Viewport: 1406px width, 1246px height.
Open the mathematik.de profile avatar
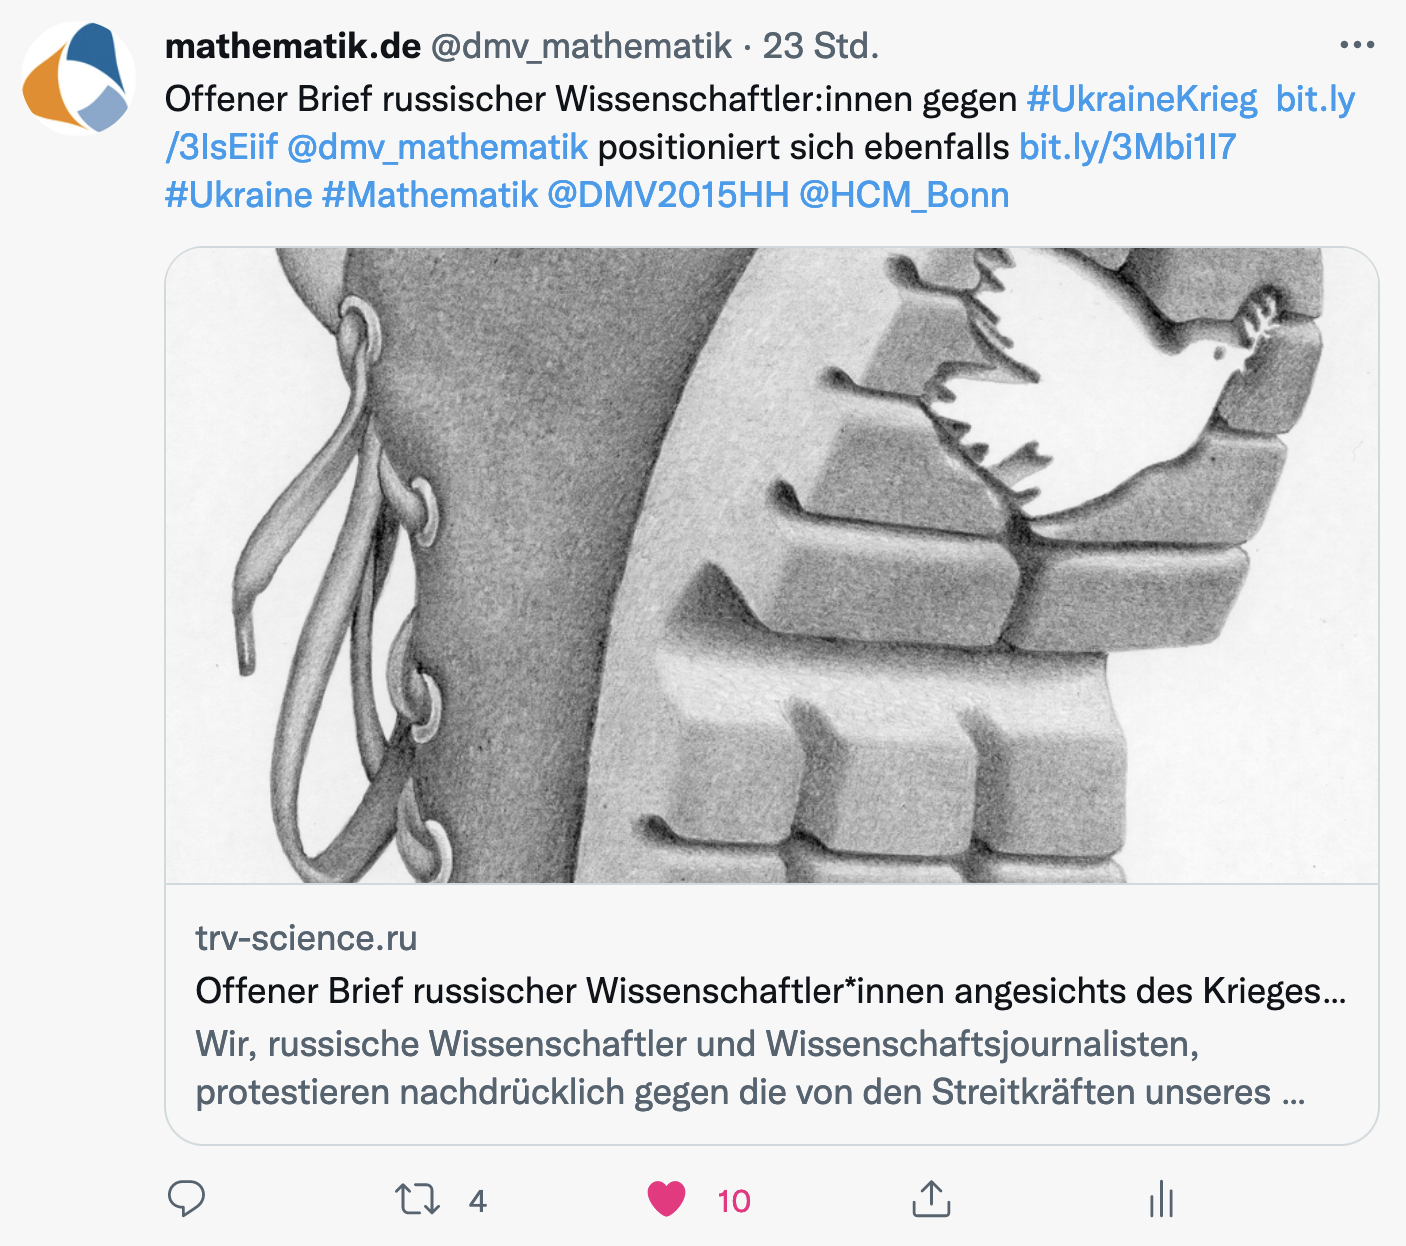79,78
